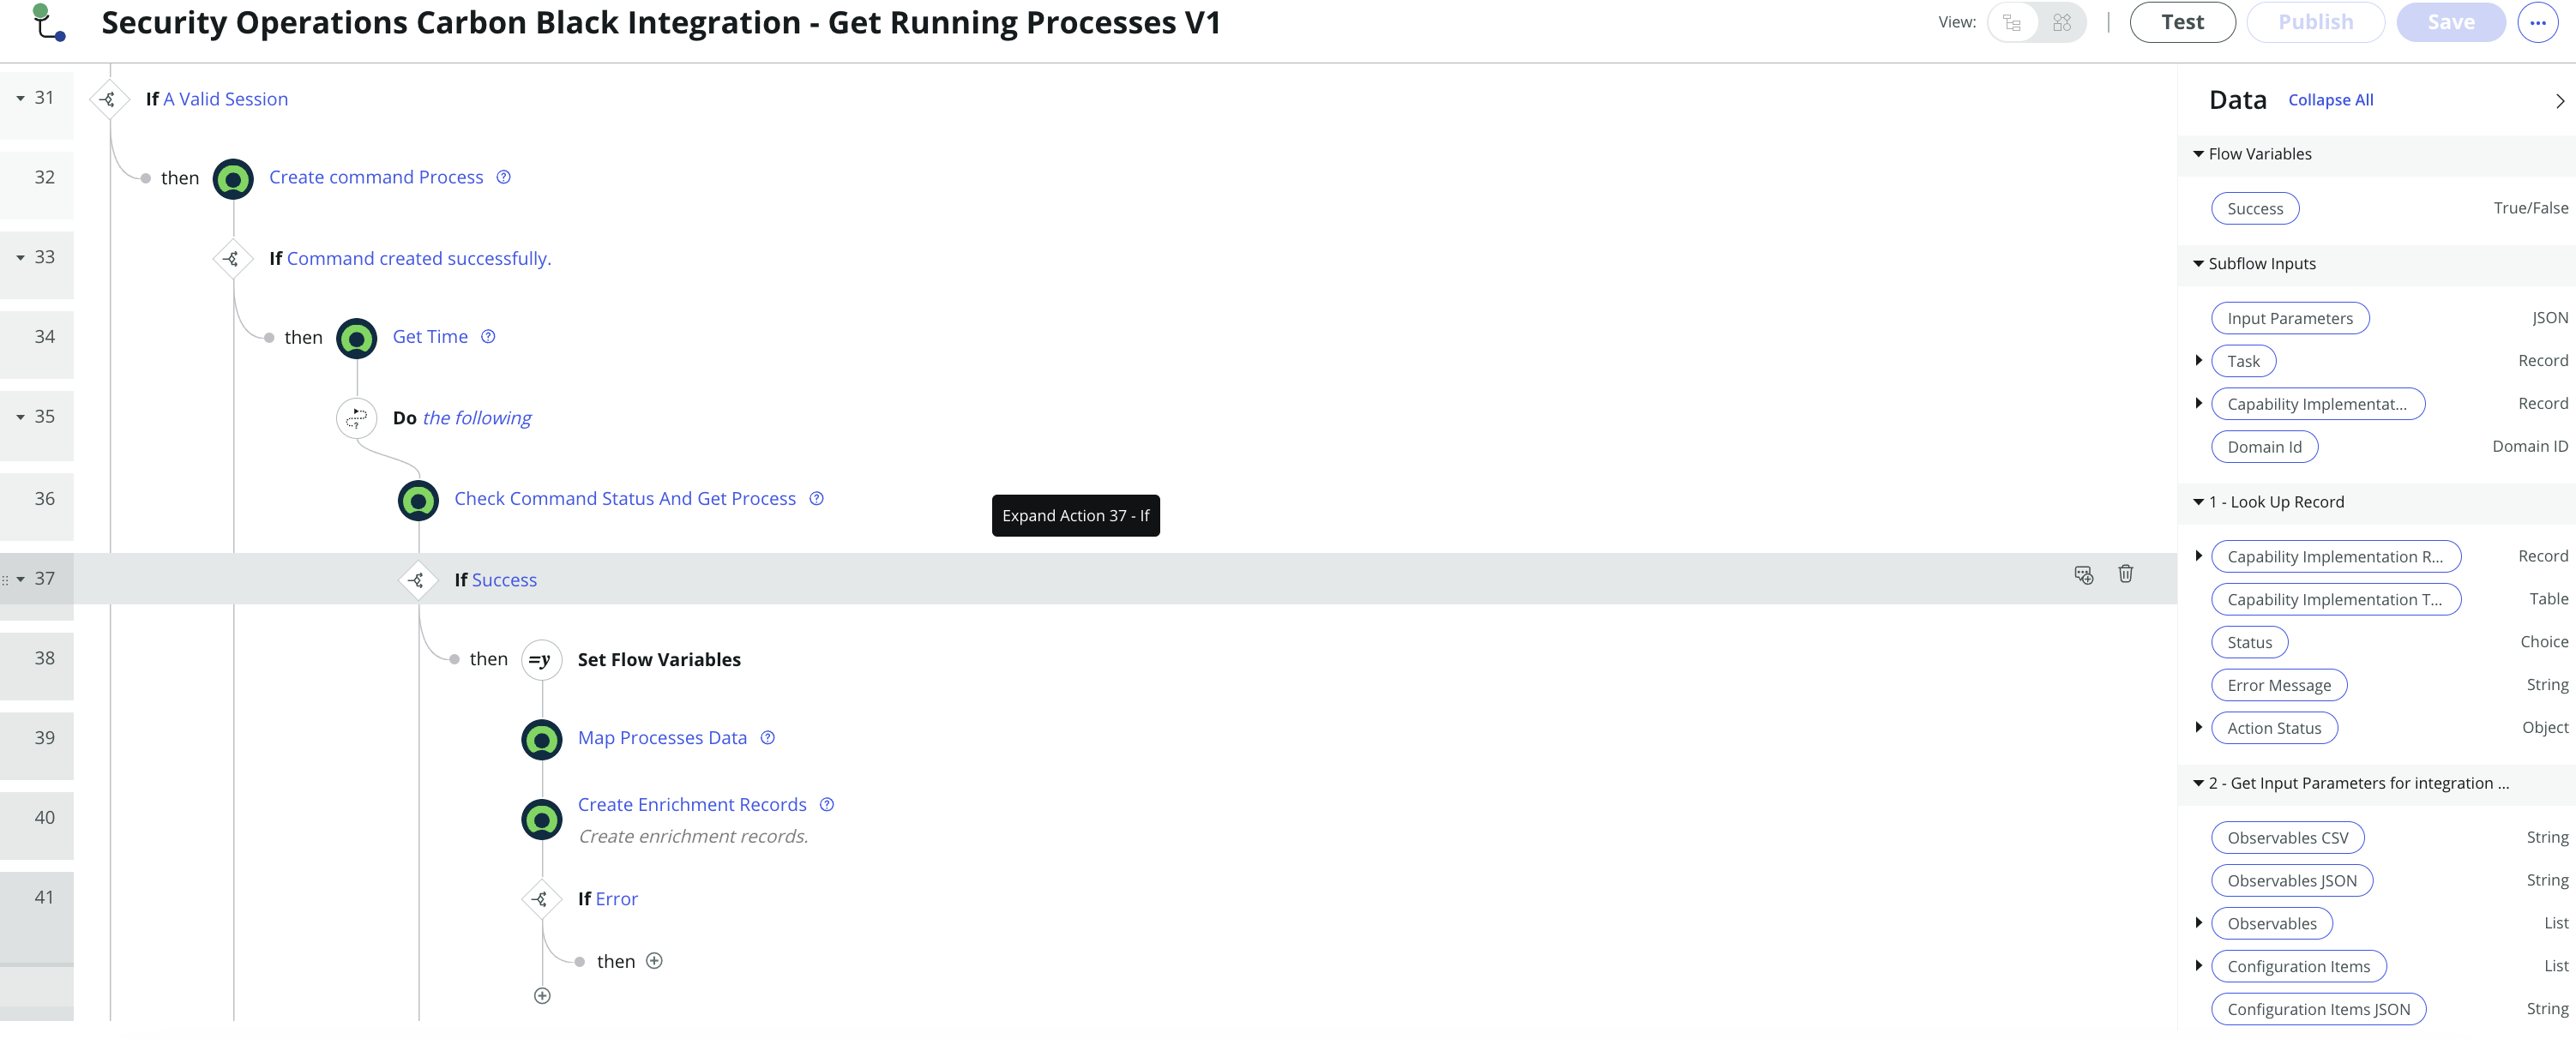Collapse step 31 using its arrow

[x=20, y=98]
